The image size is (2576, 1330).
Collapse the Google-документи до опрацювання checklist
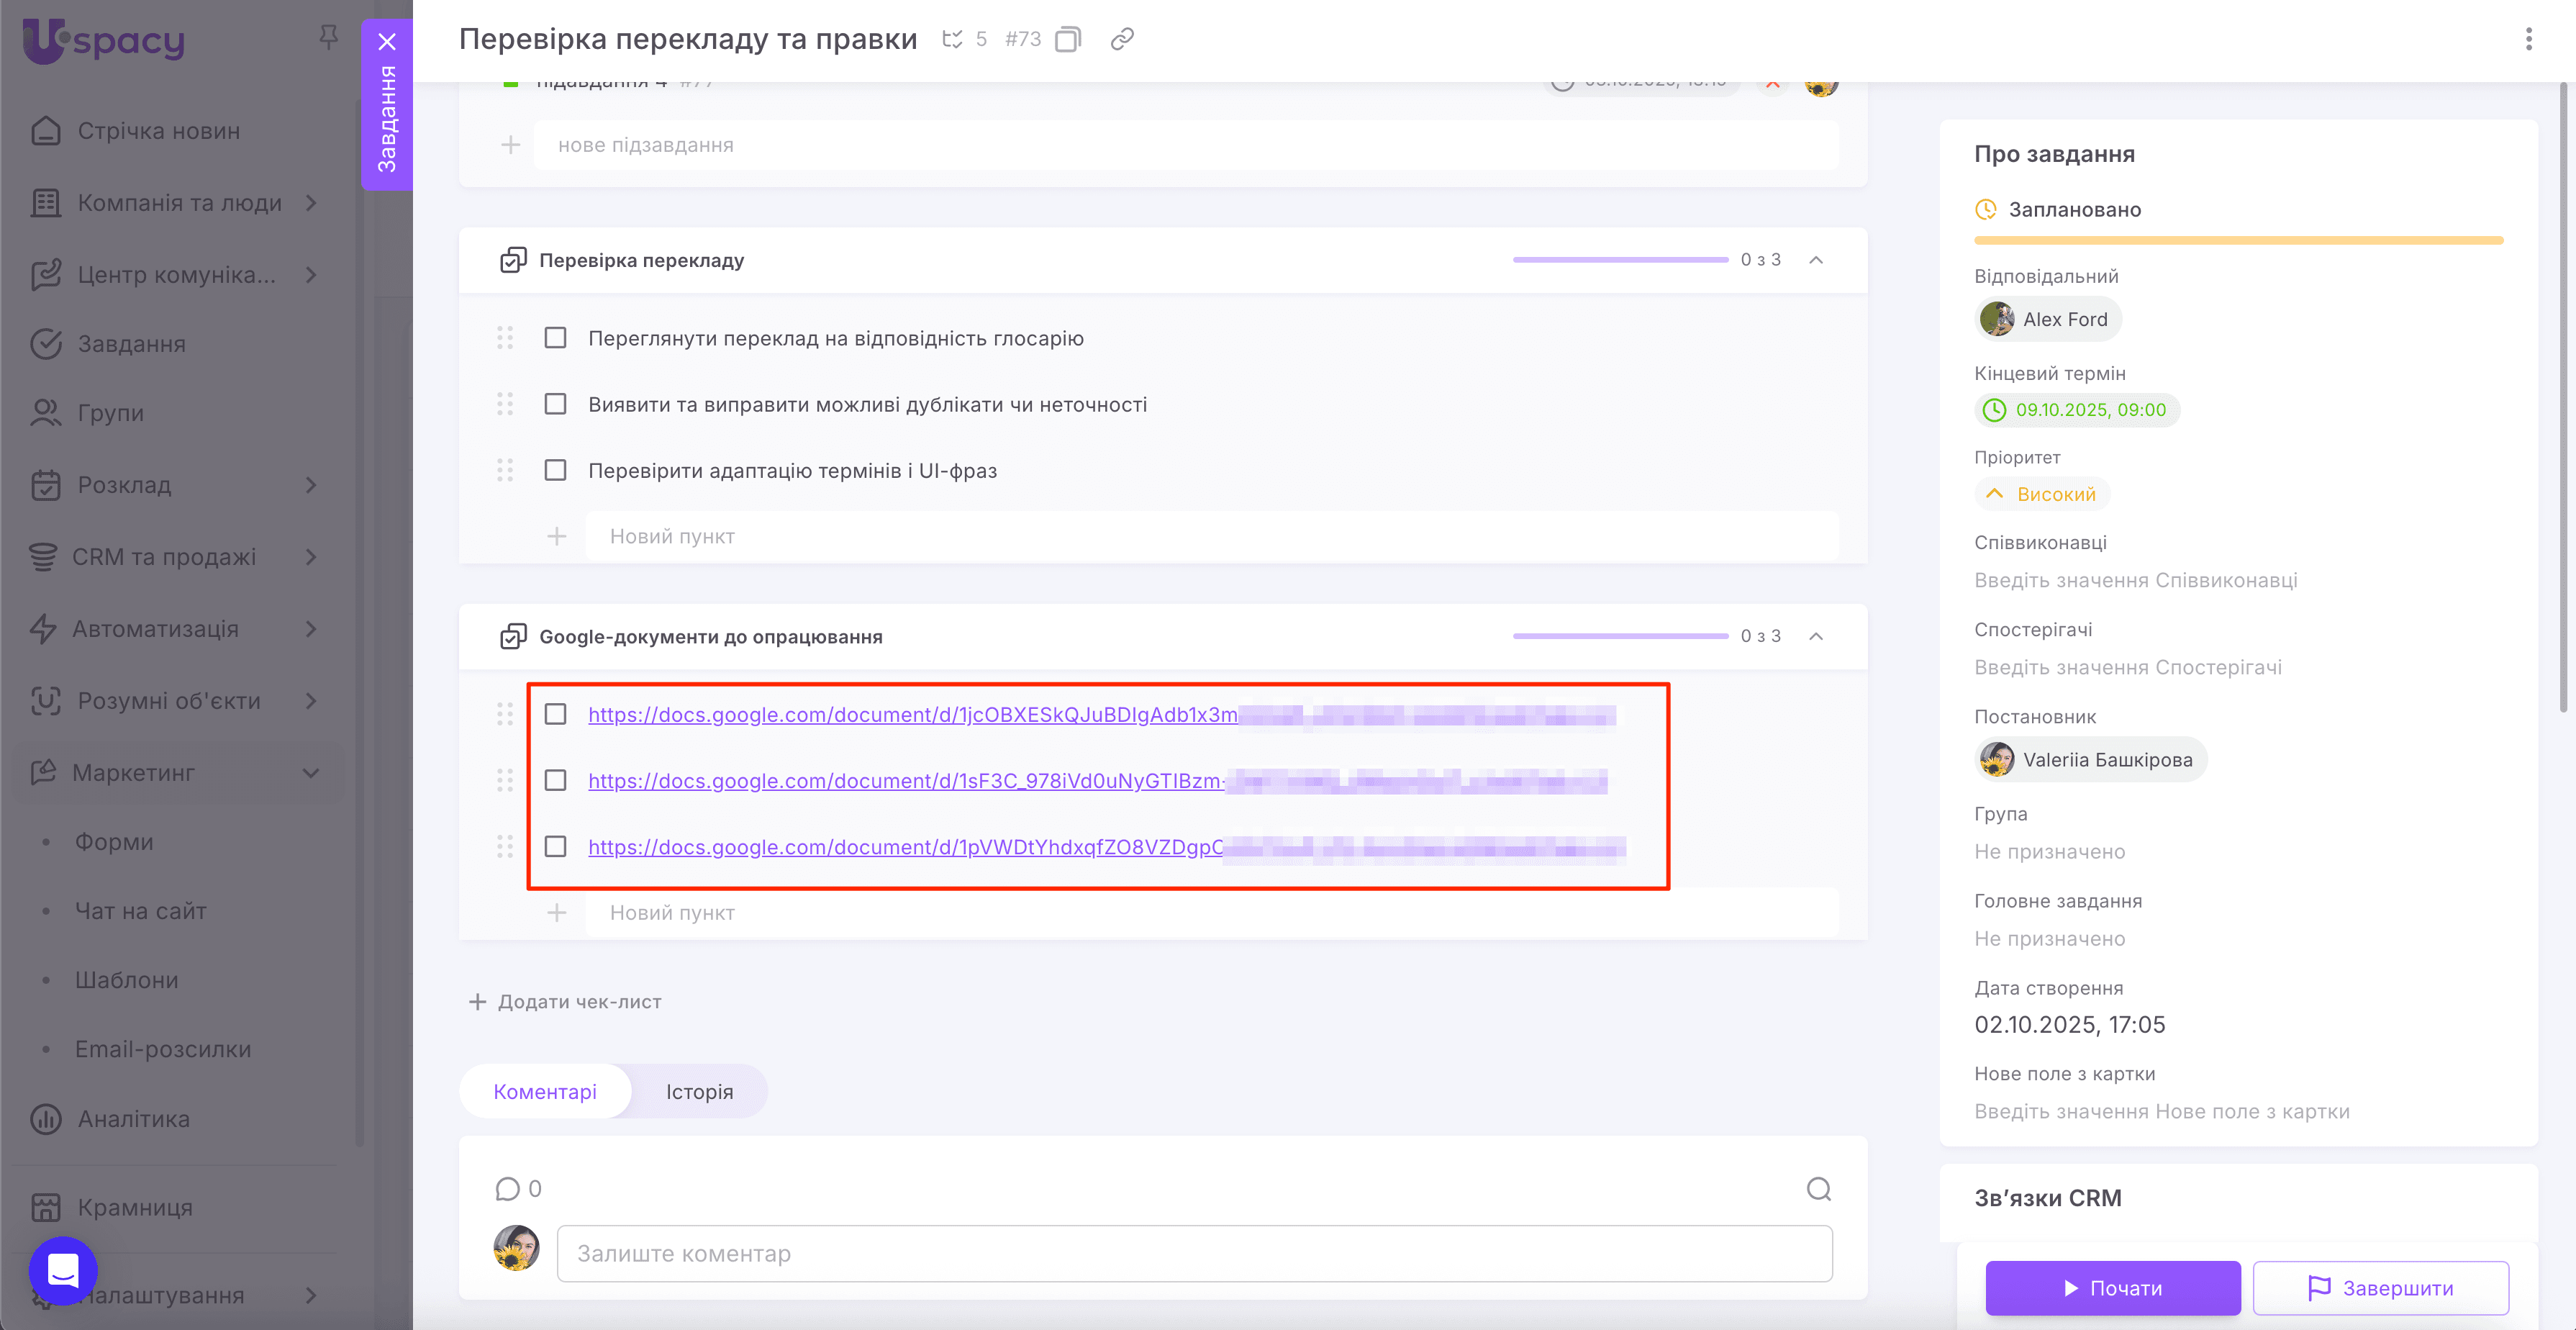click(x=1817, y=636)
